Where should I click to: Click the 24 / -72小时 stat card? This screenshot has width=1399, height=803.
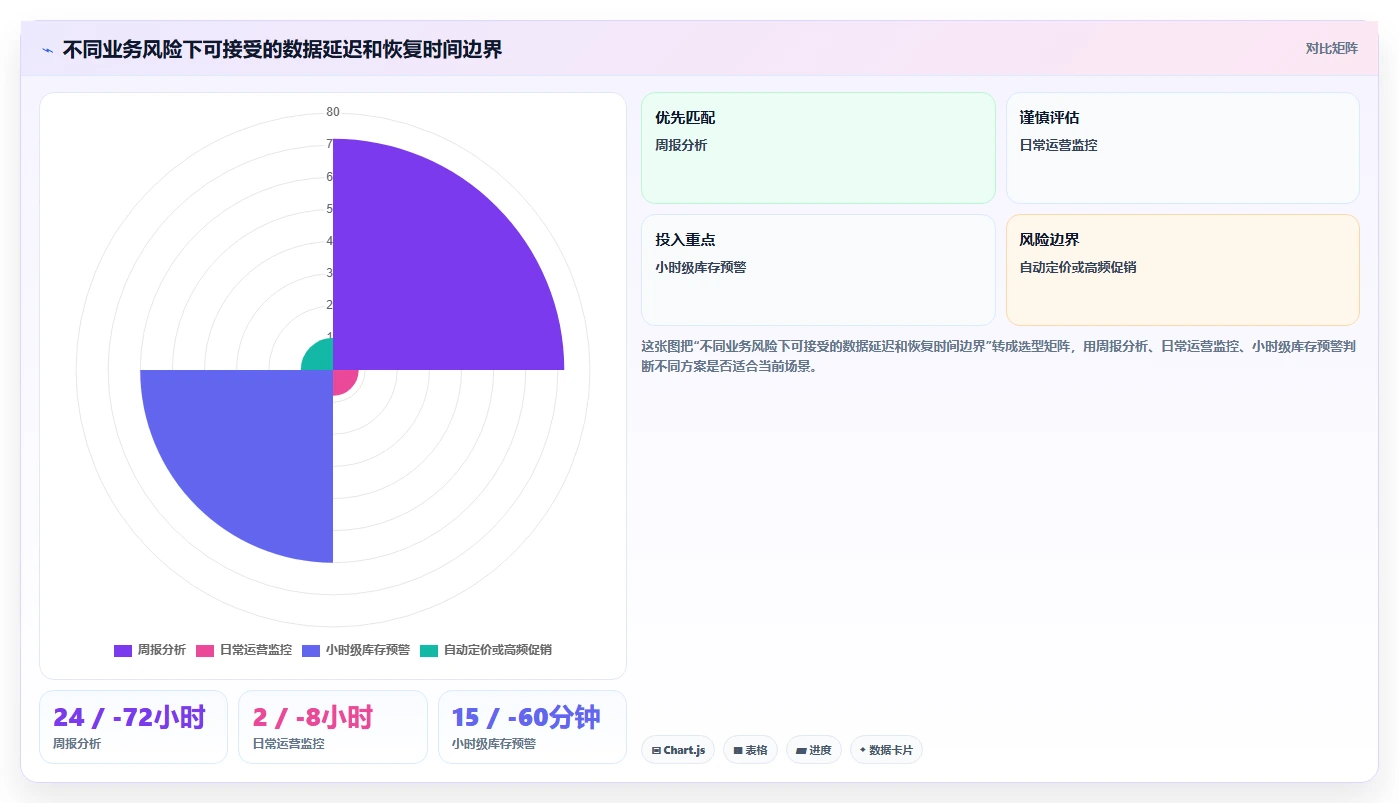tap(133, 727)
